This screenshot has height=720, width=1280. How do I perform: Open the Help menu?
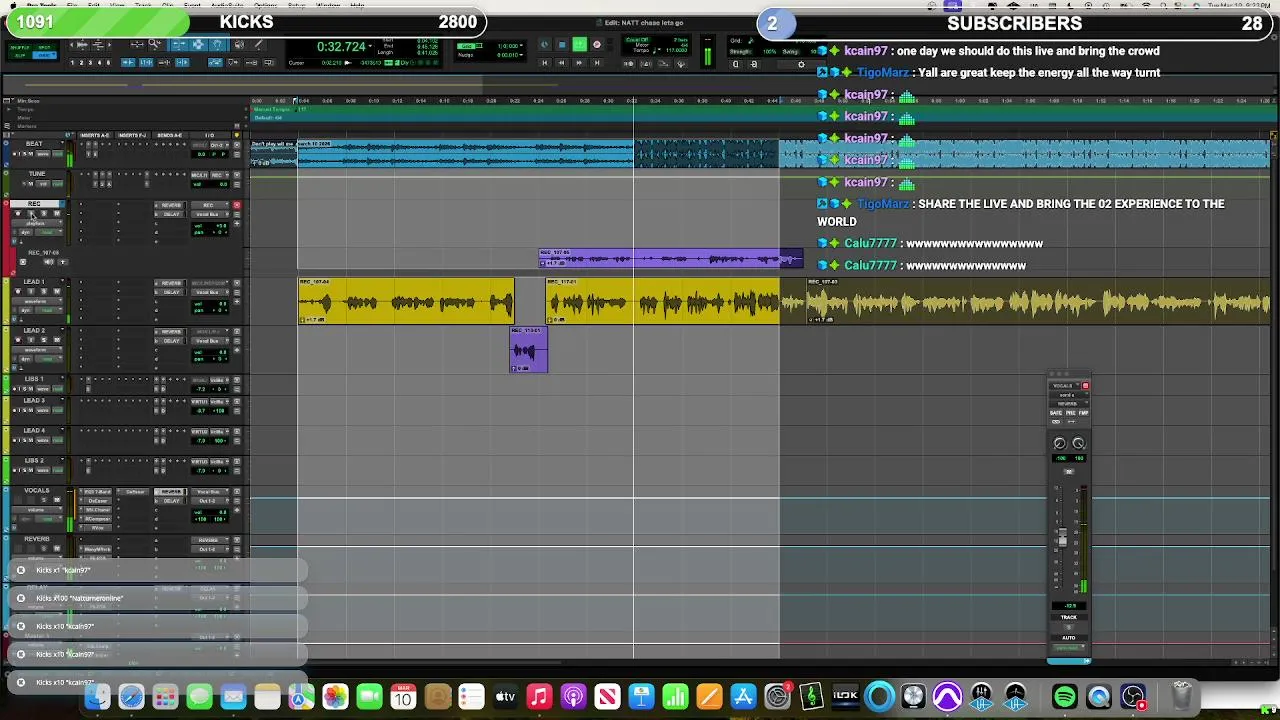357,5
